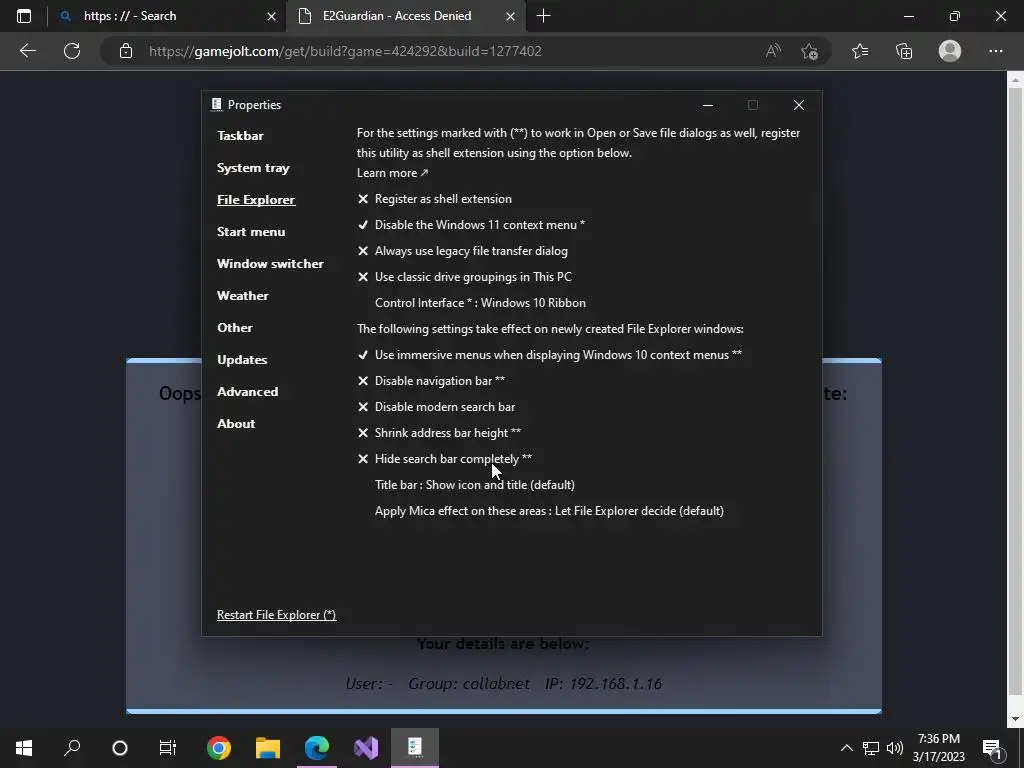Launch Google Chrome from the taskbar

[219, 748]
